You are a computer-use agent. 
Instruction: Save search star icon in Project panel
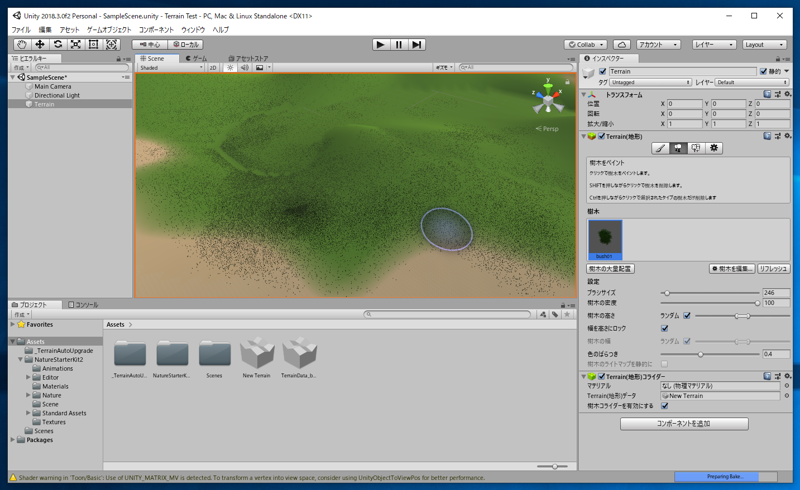tap(567, 314)
